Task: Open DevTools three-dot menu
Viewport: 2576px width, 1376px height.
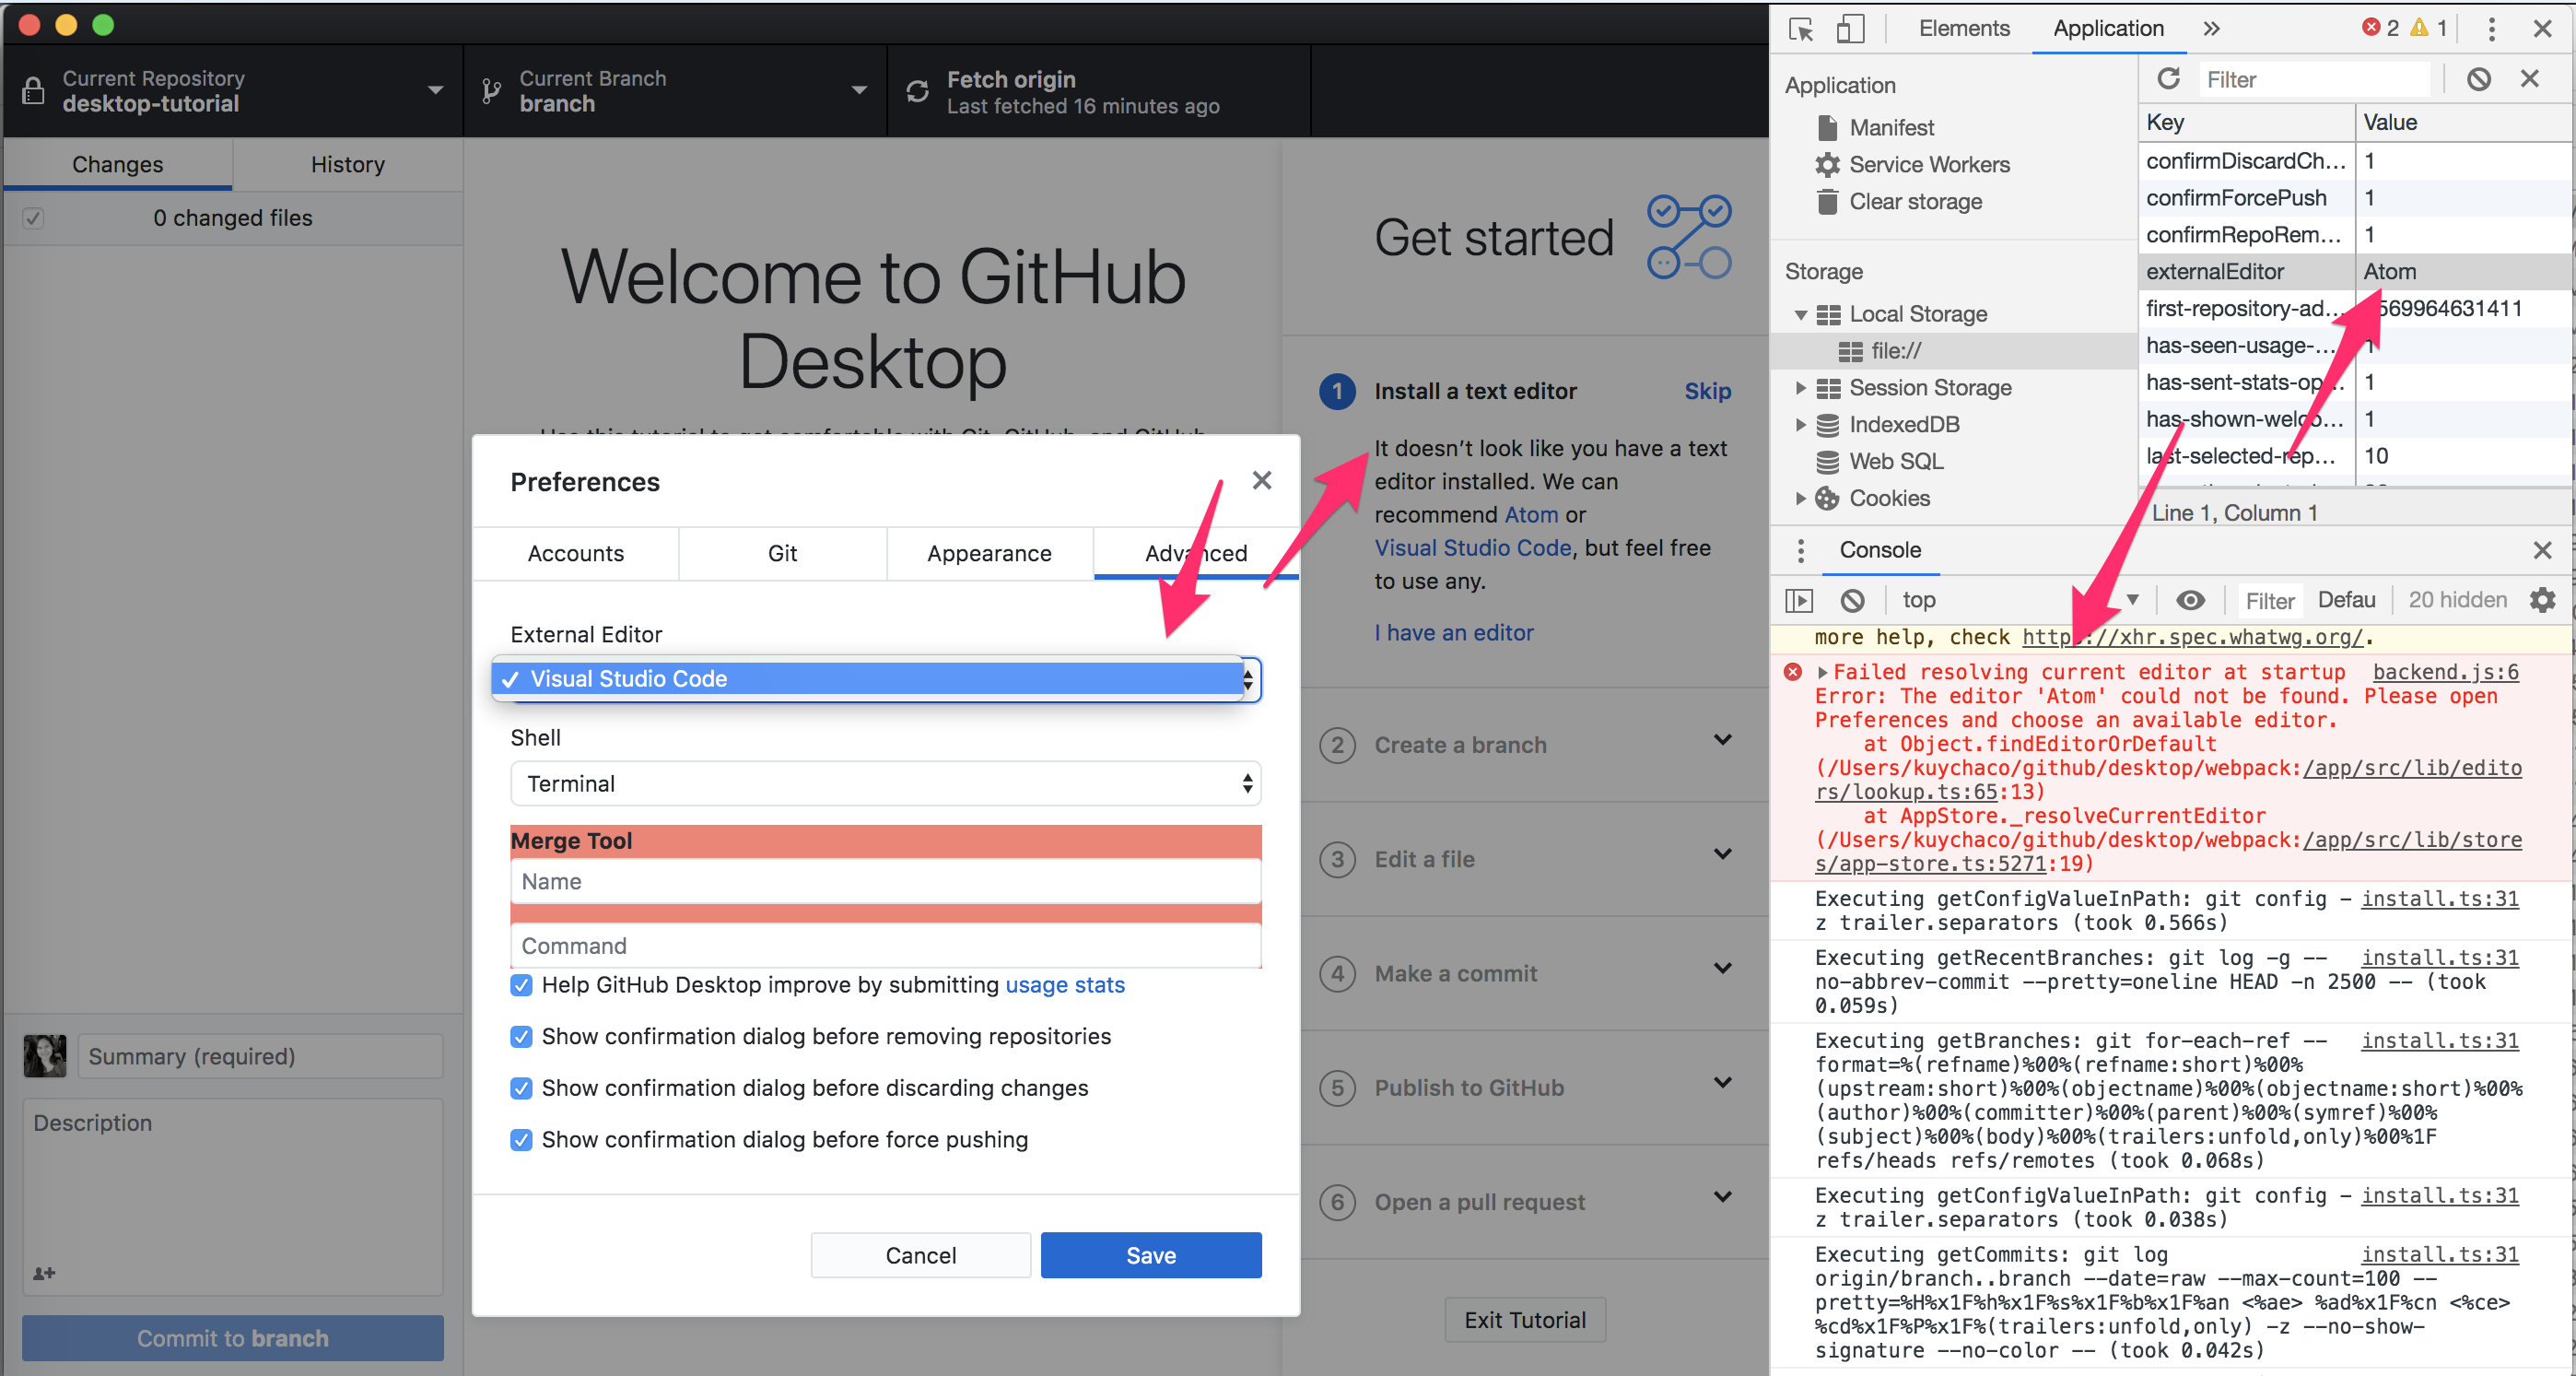Action: click(x=2491, y=29)
